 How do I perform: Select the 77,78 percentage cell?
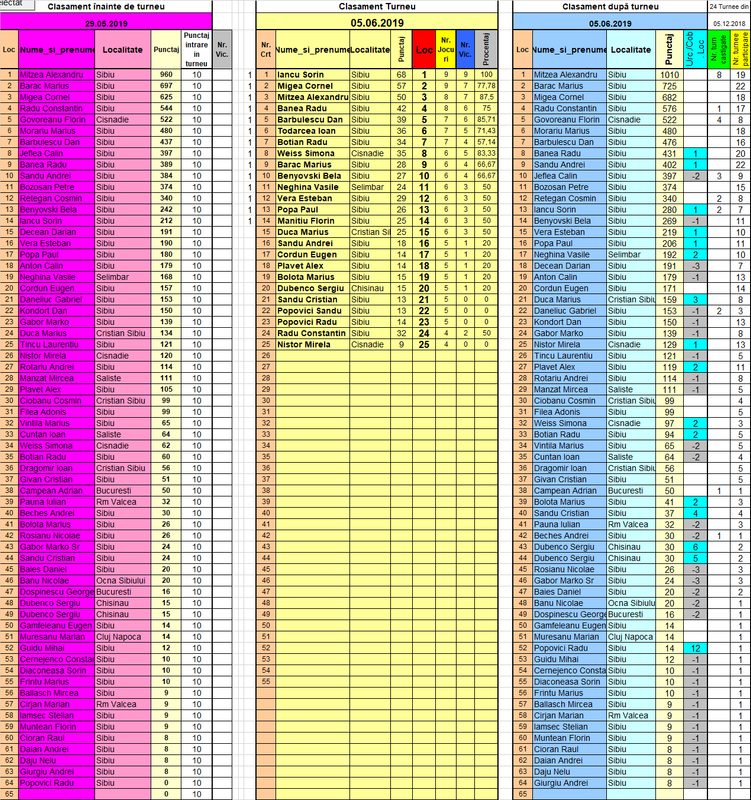pyautogui.click(x=486, y=86)
